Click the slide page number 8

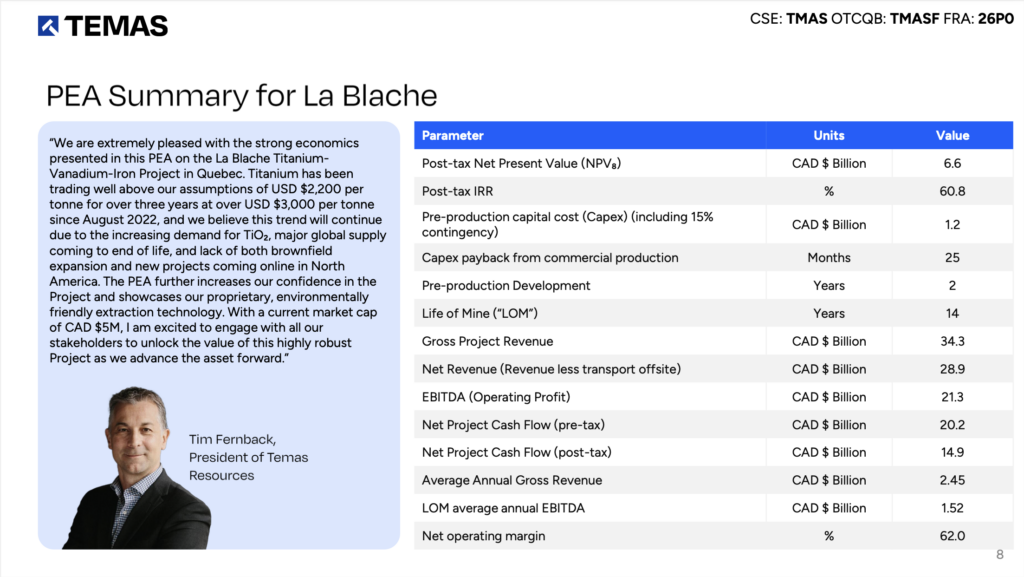pos(999,555)
